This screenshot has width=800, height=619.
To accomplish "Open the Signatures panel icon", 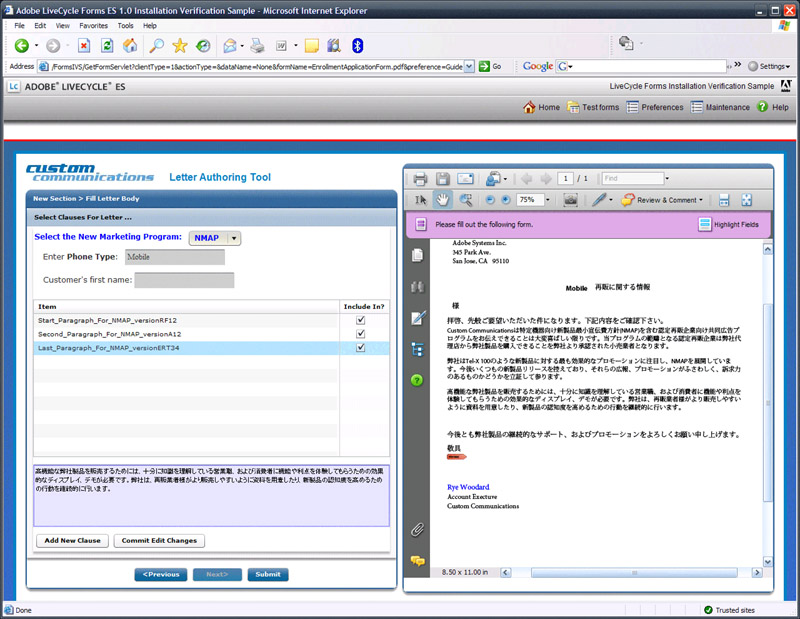I will point(418,318).
